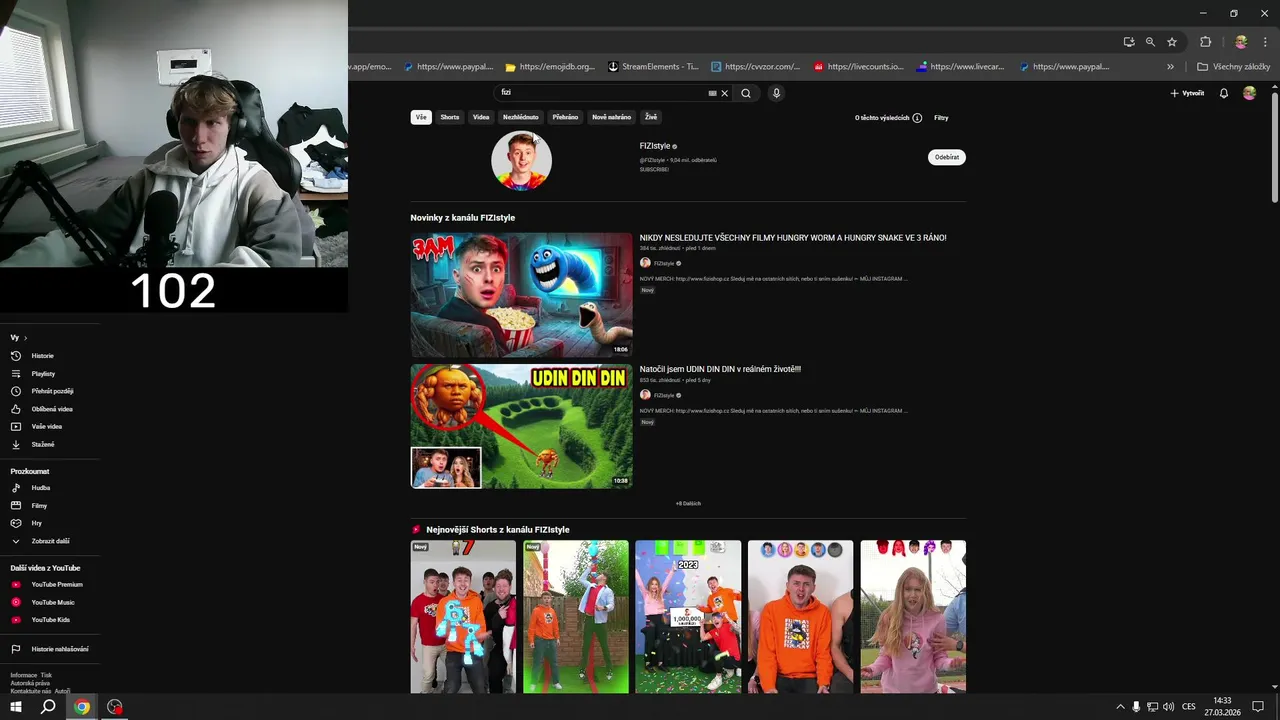Open Hudba in Prozkoumat section
The image size is (1280, 720).
40,488
